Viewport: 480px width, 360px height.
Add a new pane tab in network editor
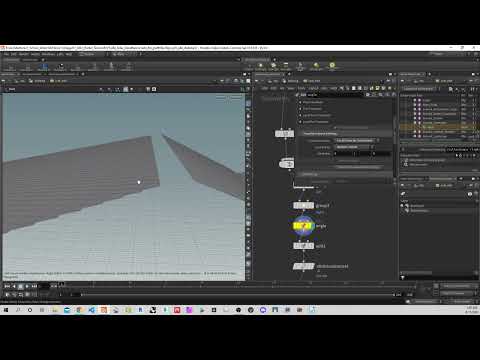(x=289, y=74)
